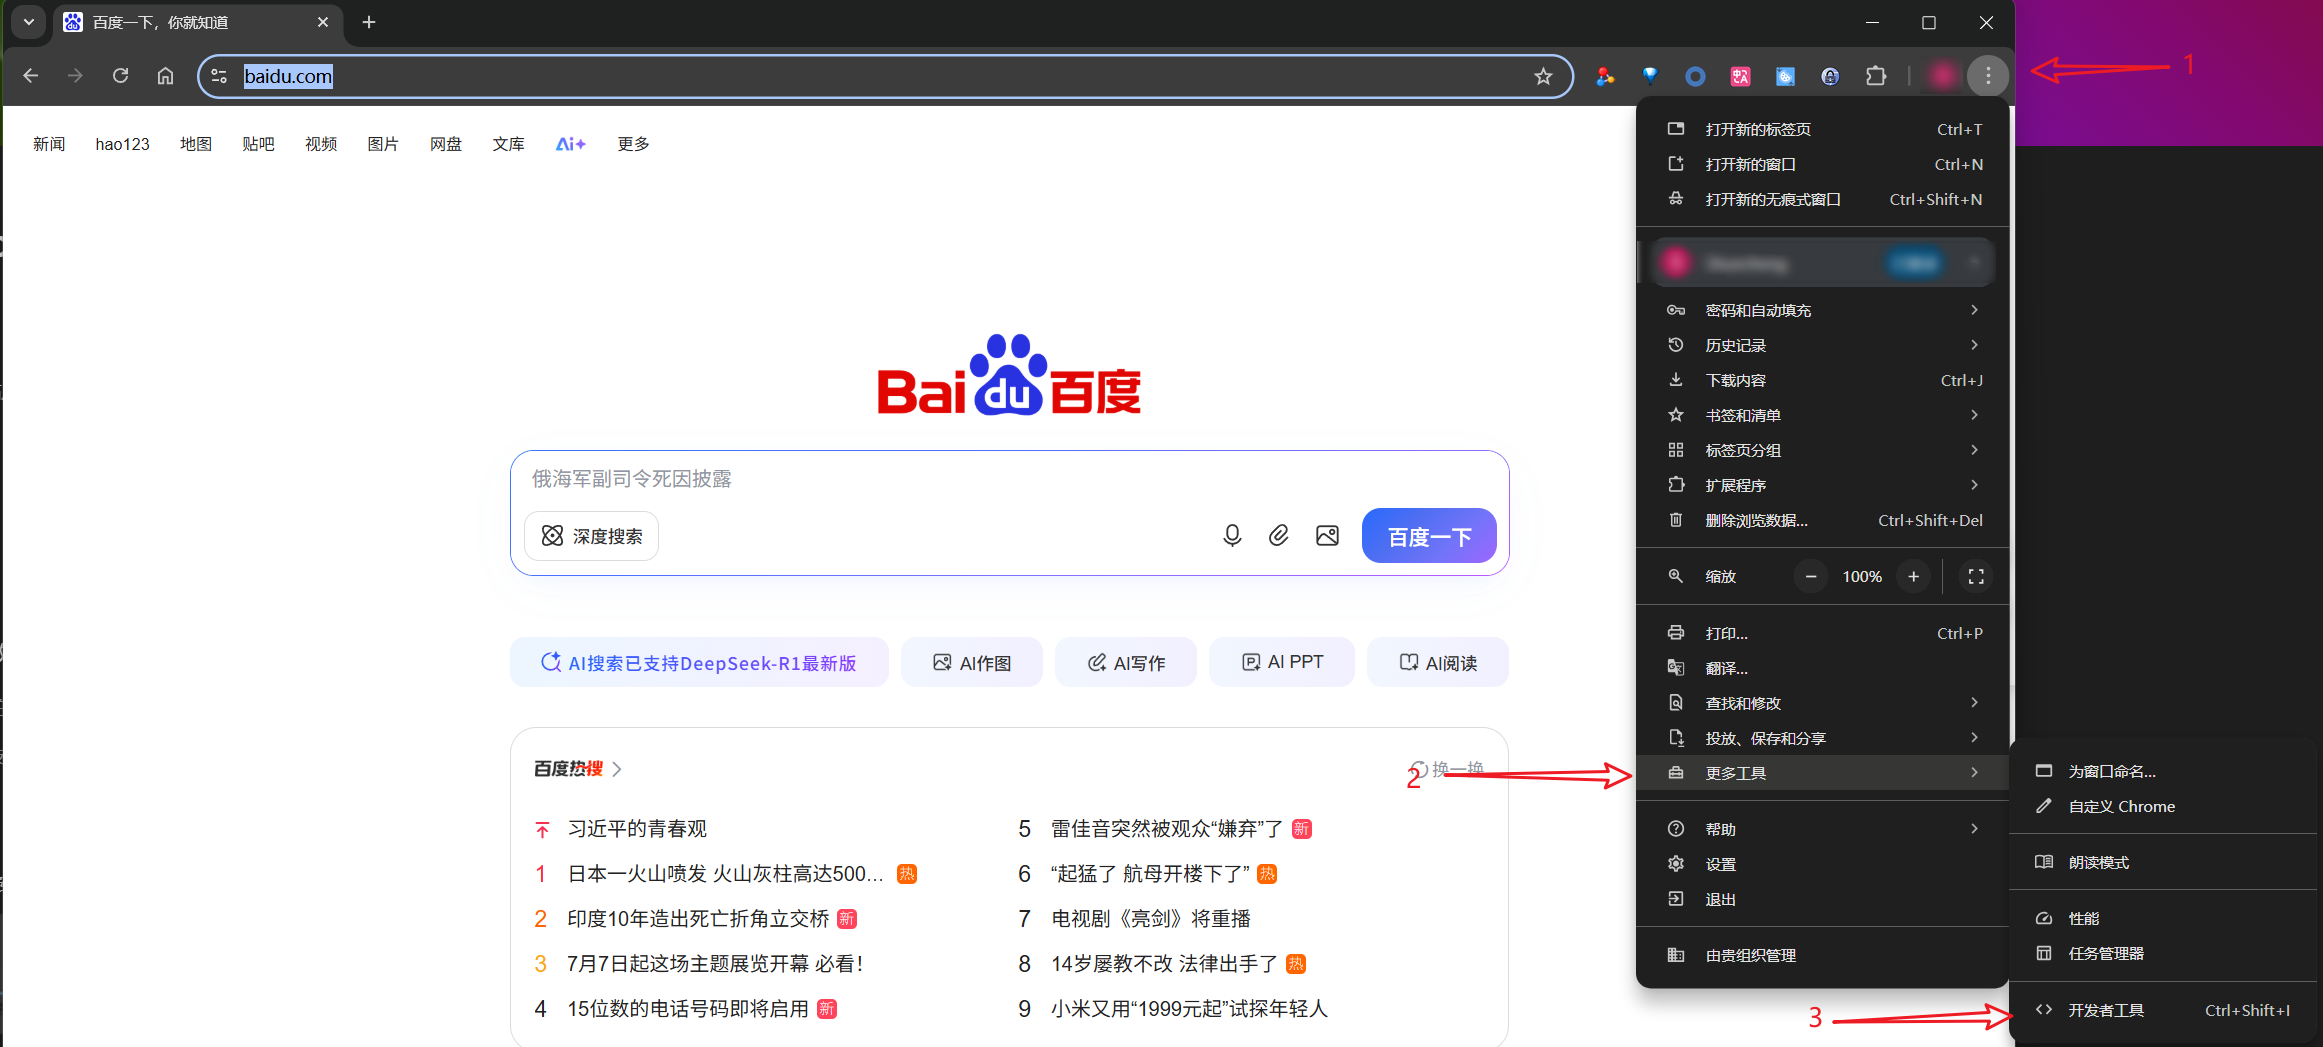Click into the Baidu search input box
This screenshot has height=1047, width=2323.
[x=1009, y=479]
